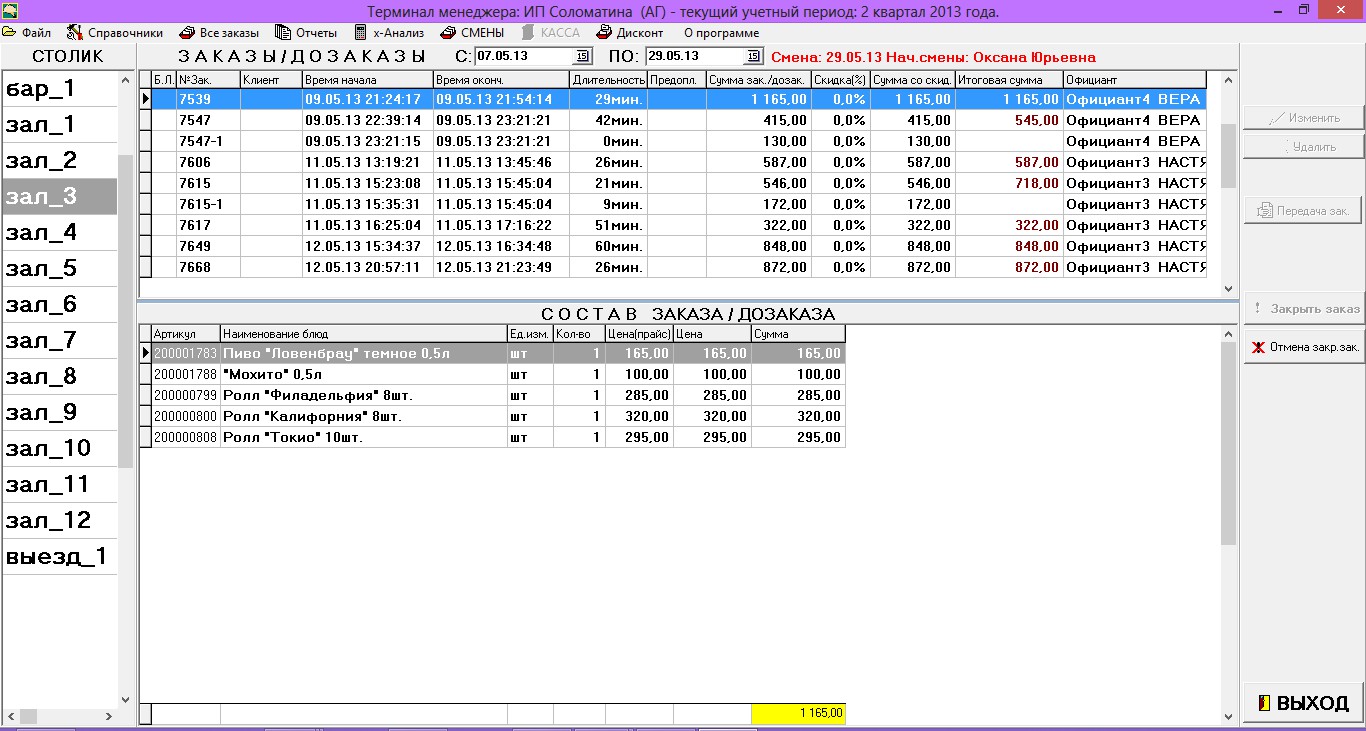Select the "Мохито" 0,5л item row

(x=492, y=374)
